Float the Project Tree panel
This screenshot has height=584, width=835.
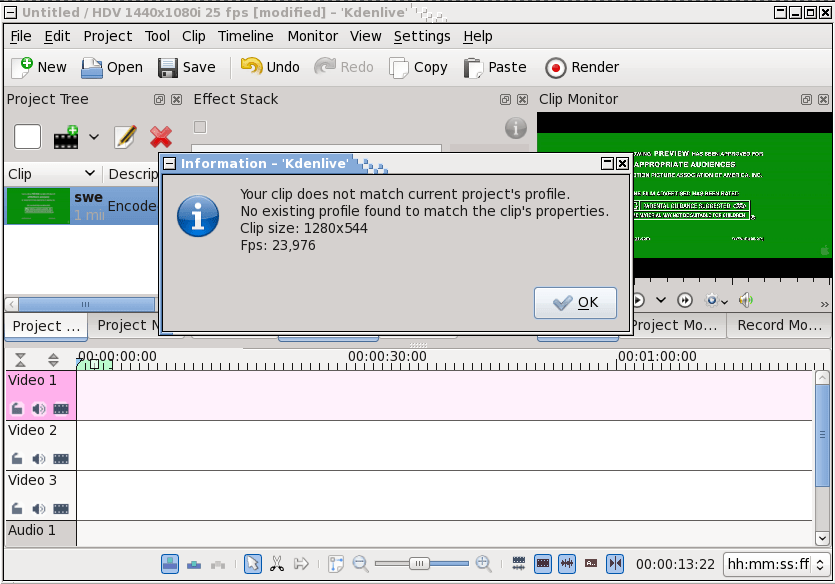pyautogui.click(x=159, y=100)
